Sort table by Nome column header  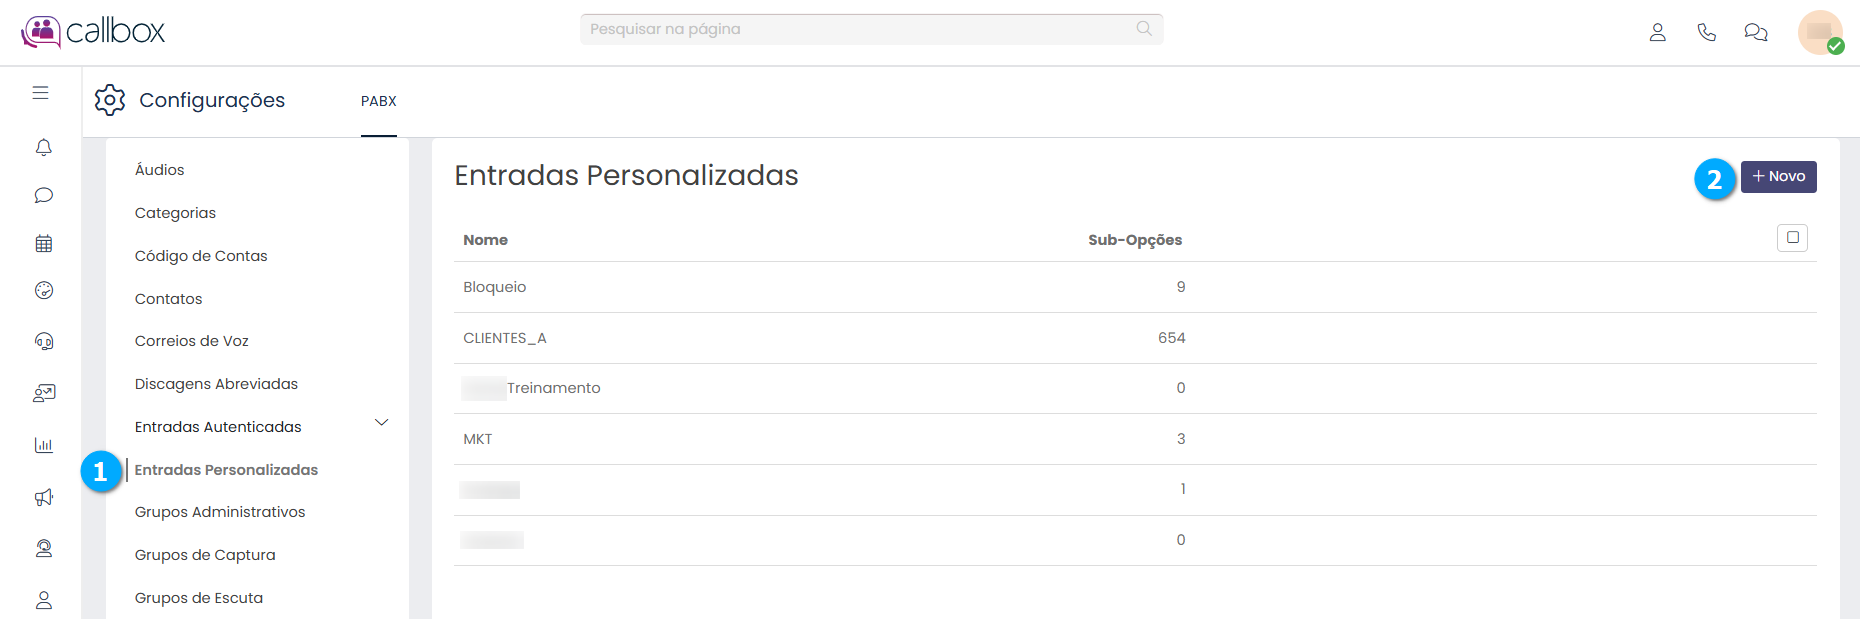click(486, 240)
